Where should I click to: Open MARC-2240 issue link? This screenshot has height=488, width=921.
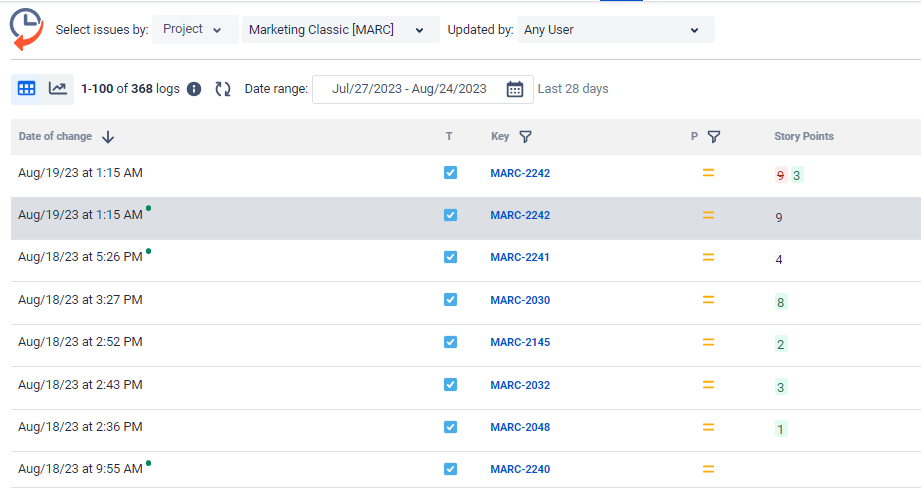(520, 469)
